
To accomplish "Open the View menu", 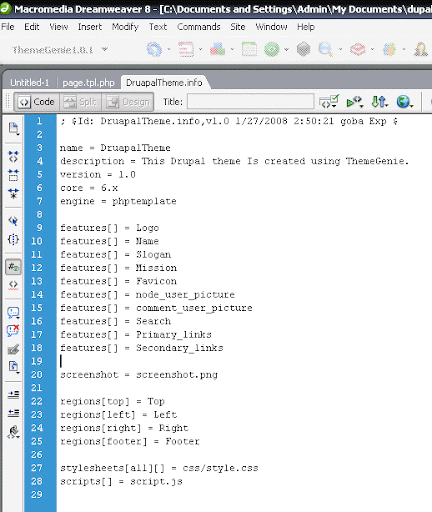I will [59, 27].
